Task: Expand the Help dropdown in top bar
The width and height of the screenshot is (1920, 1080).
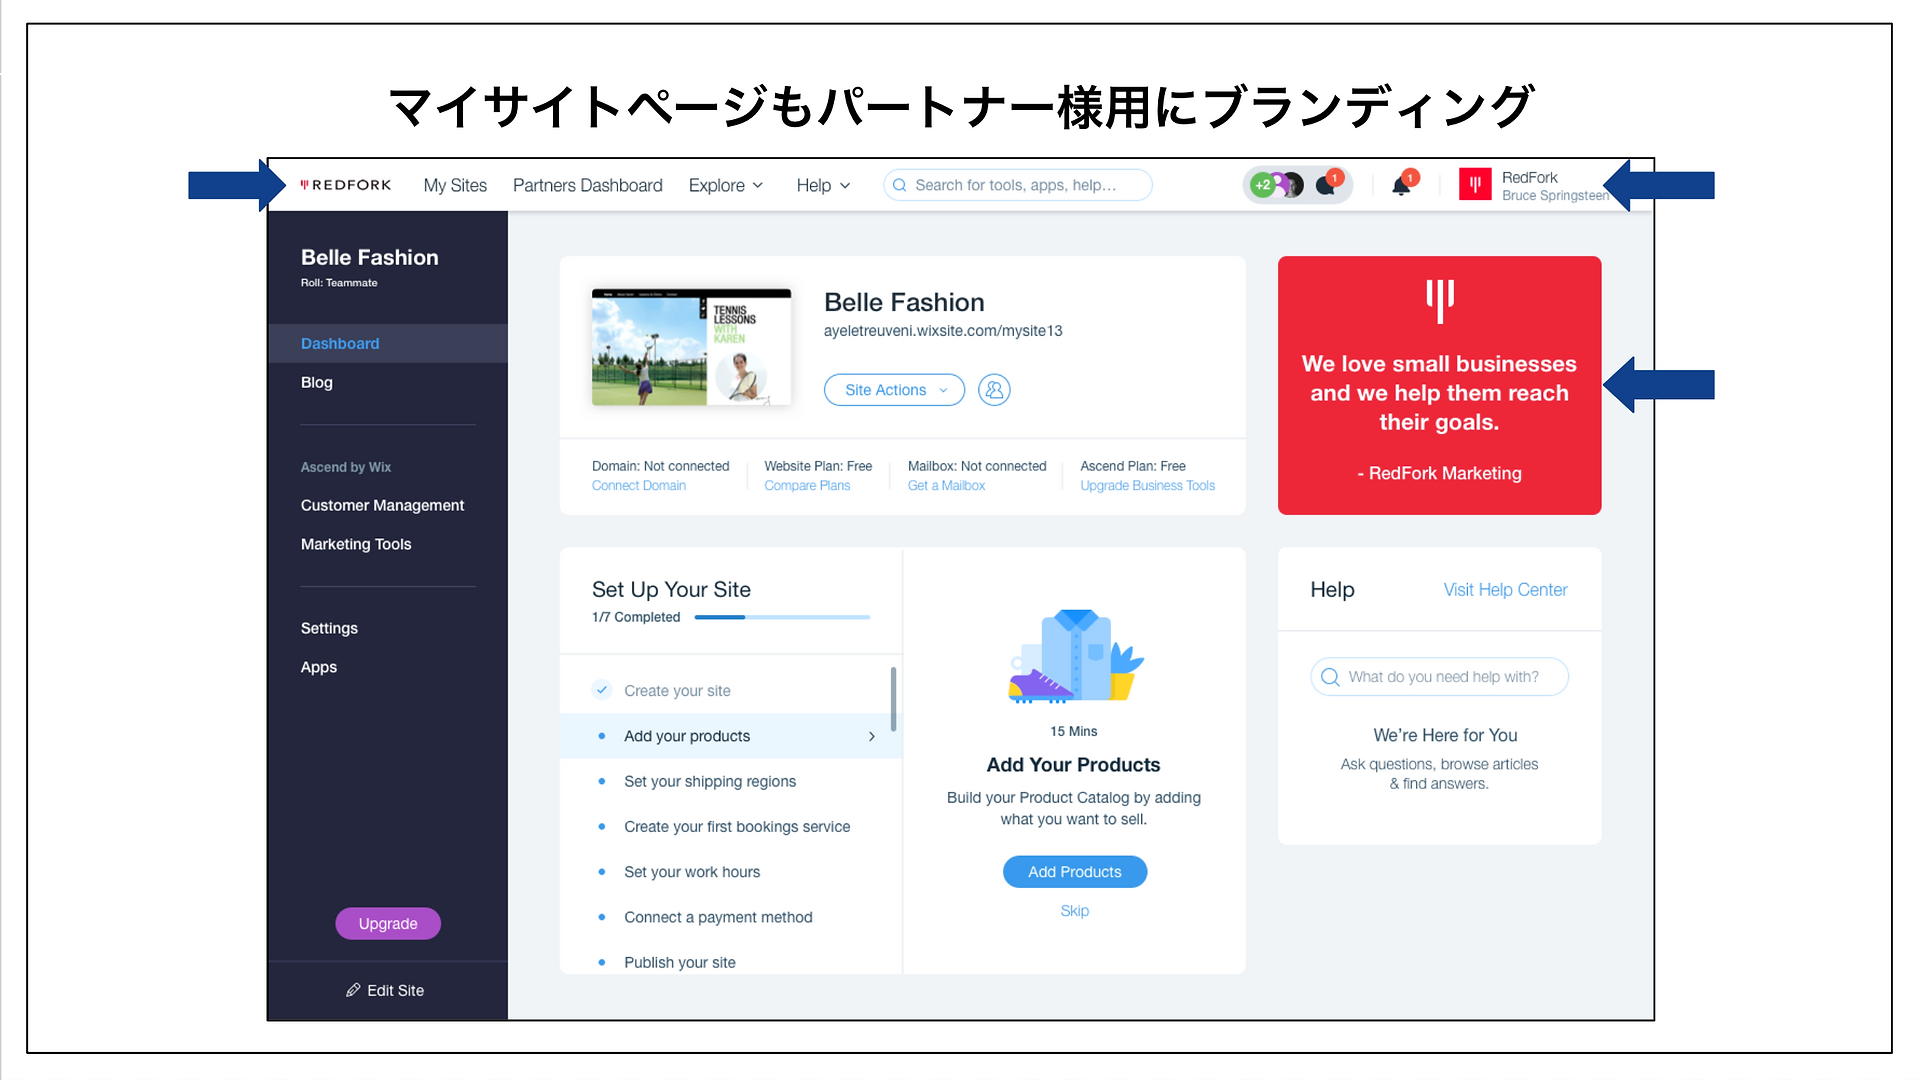Action: click(x=823, y=185)
